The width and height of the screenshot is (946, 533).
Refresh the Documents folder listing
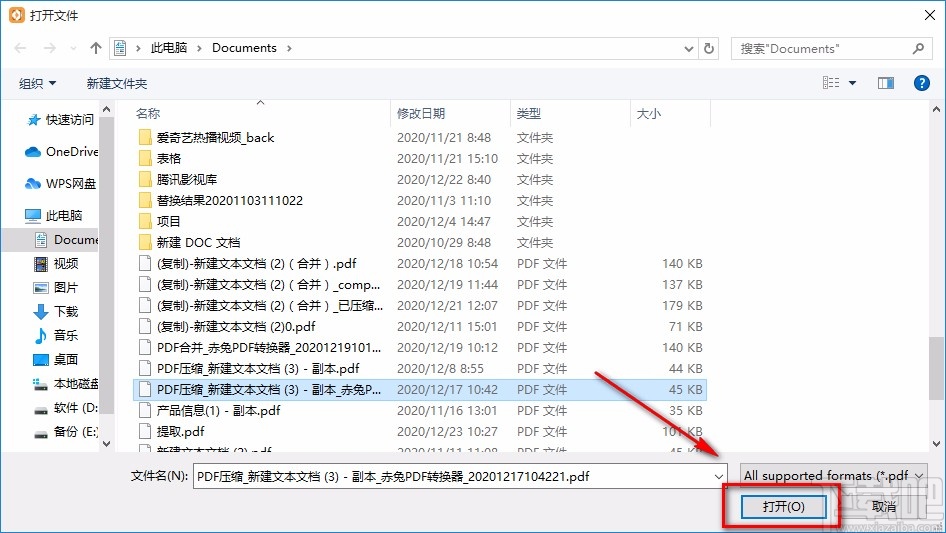tap(709, 48)
